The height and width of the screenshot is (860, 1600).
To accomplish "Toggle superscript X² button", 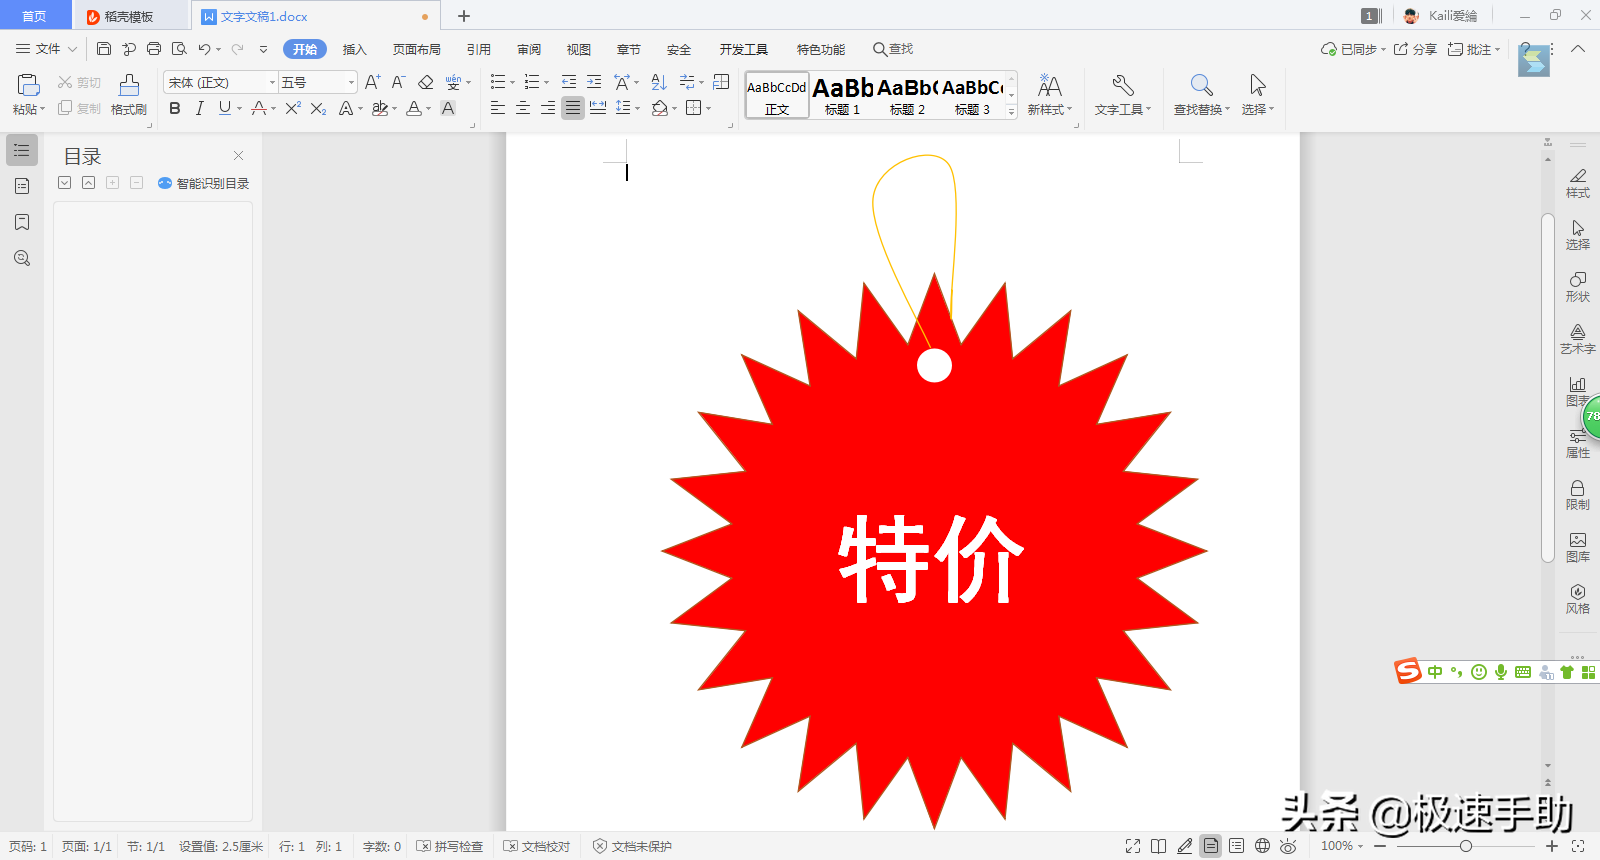I will 293,108.
